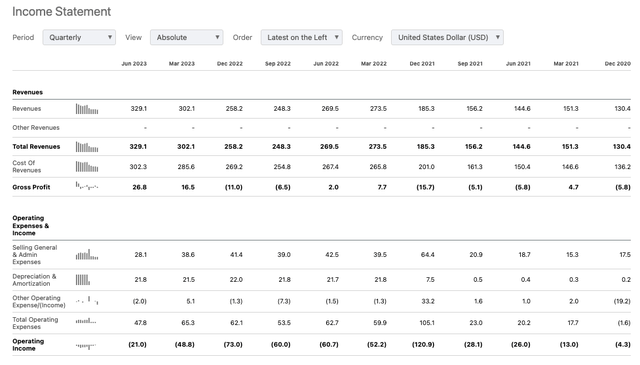Click the Cost Of Revenues row label

[27, 167]
